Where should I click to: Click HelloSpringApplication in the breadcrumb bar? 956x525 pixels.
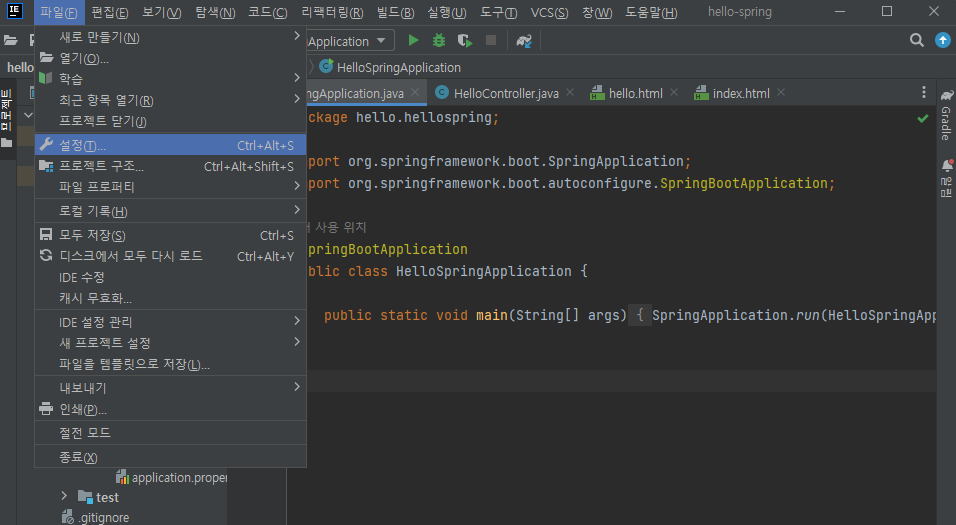(x=390, y=67)
